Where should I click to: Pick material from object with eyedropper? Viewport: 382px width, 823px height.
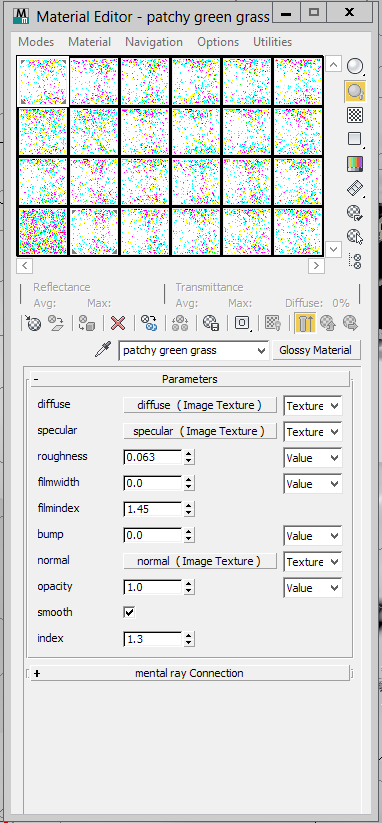(x=103, y=350)
